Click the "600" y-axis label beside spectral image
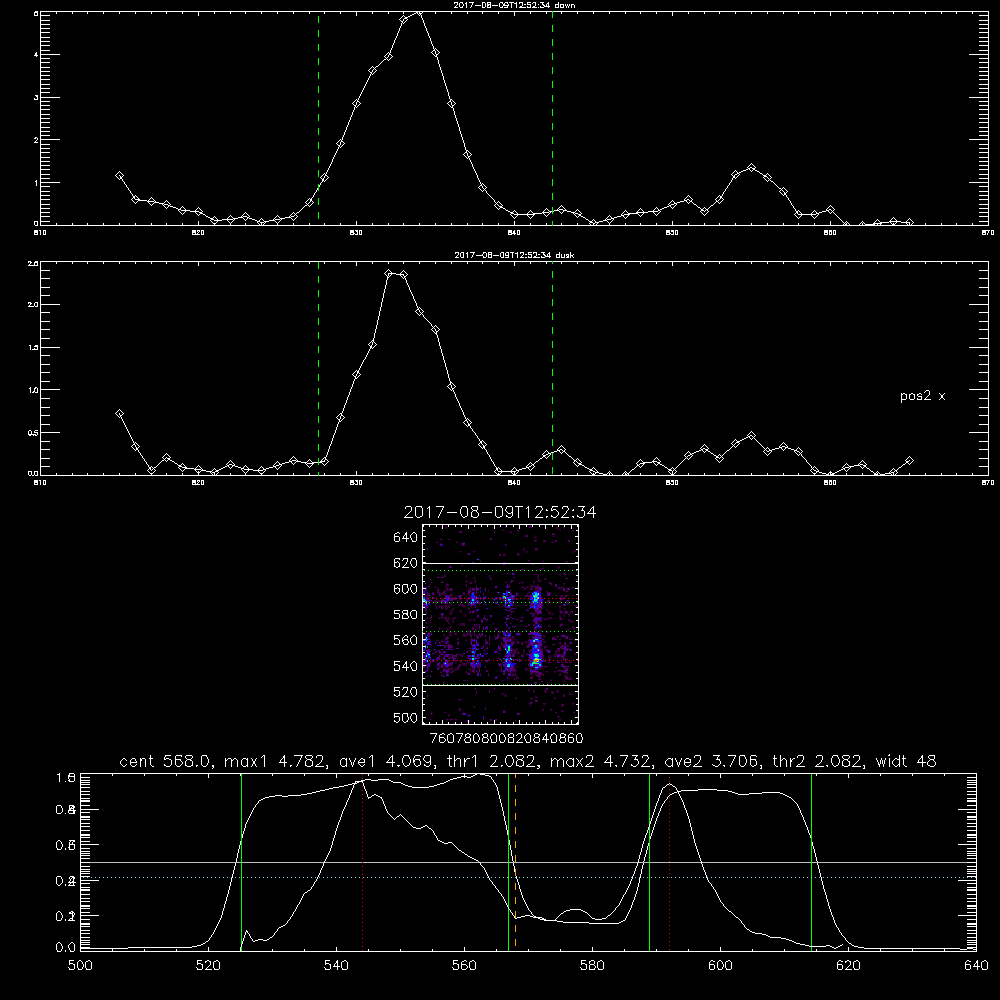Screen dimensions: 1000x1000 pyautogui.click(x=406, y=589)
